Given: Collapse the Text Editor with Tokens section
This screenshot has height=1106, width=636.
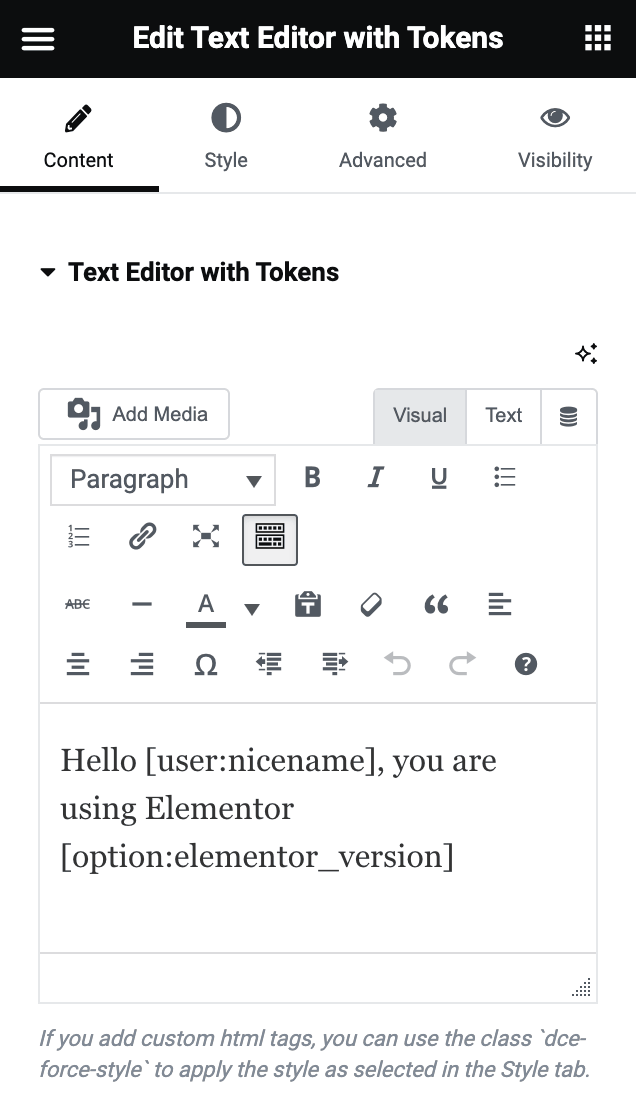Looking at the screenshot, I should coord(47,271).
